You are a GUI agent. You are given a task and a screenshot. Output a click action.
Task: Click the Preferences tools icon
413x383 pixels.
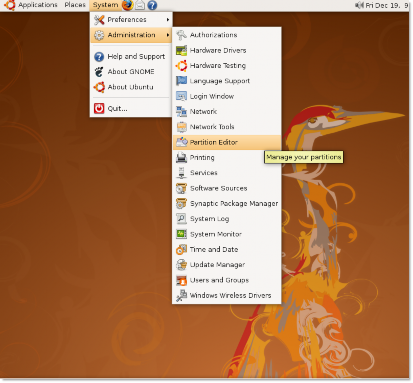click(x=99, y=20)
